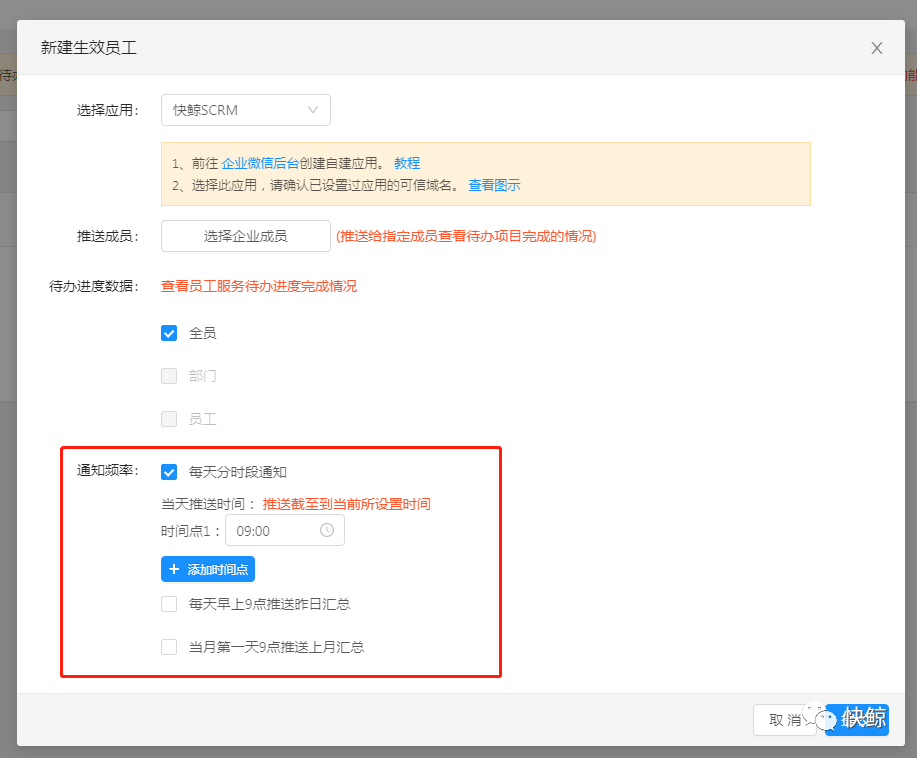
Task: Open the 企业微信后台 link
Action: click(260, 163)
